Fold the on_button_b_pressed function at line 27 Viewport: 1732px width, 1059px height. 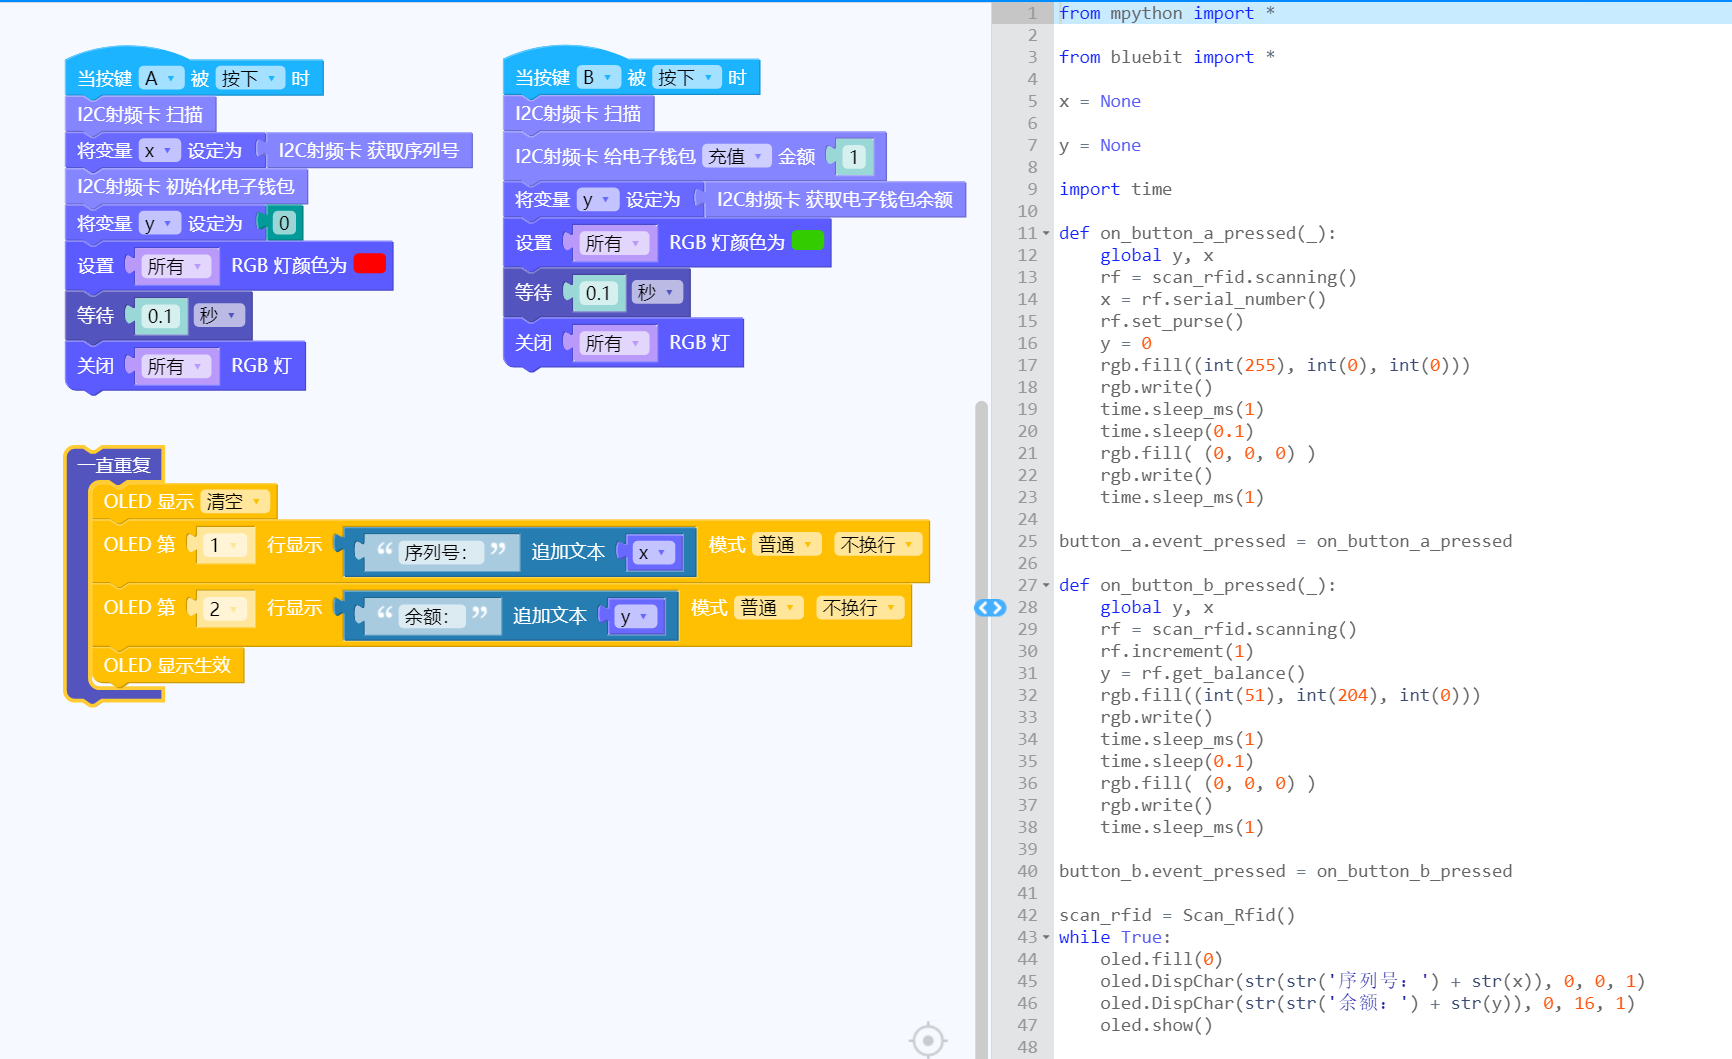[x=1046, y=586]
